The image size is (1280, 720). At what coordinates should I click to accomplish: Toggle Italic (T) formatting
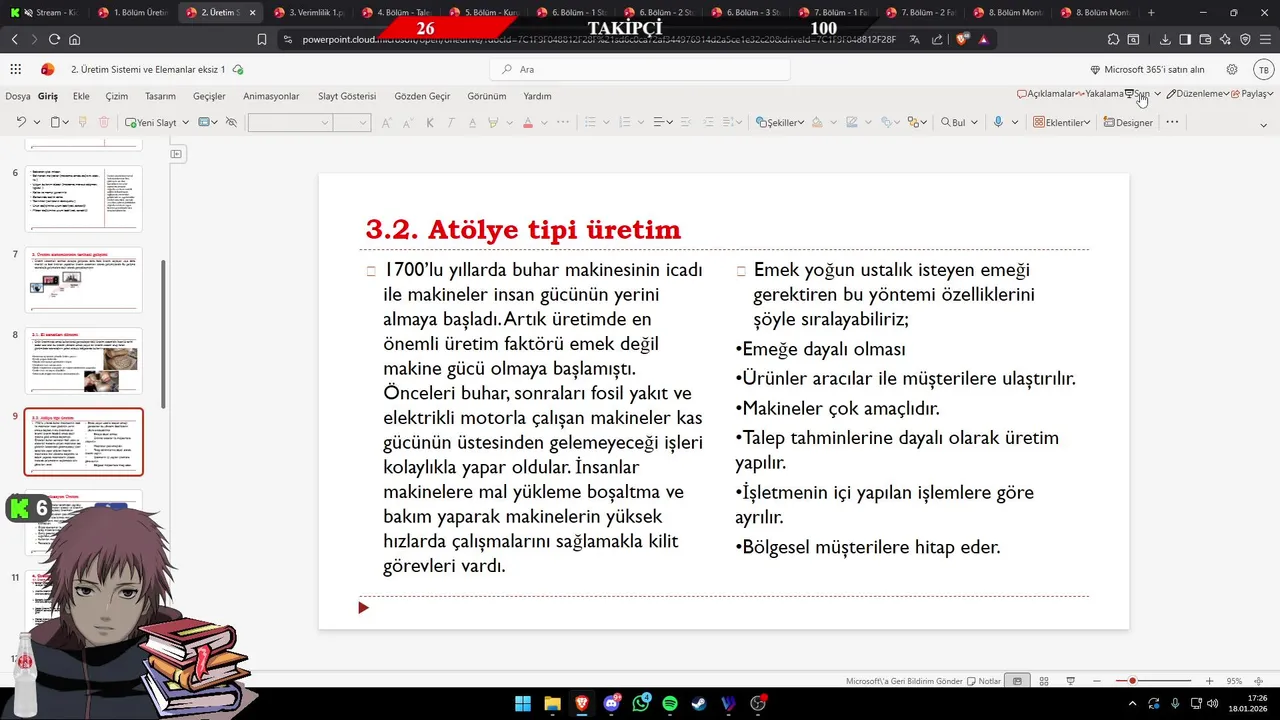[451, 122]
